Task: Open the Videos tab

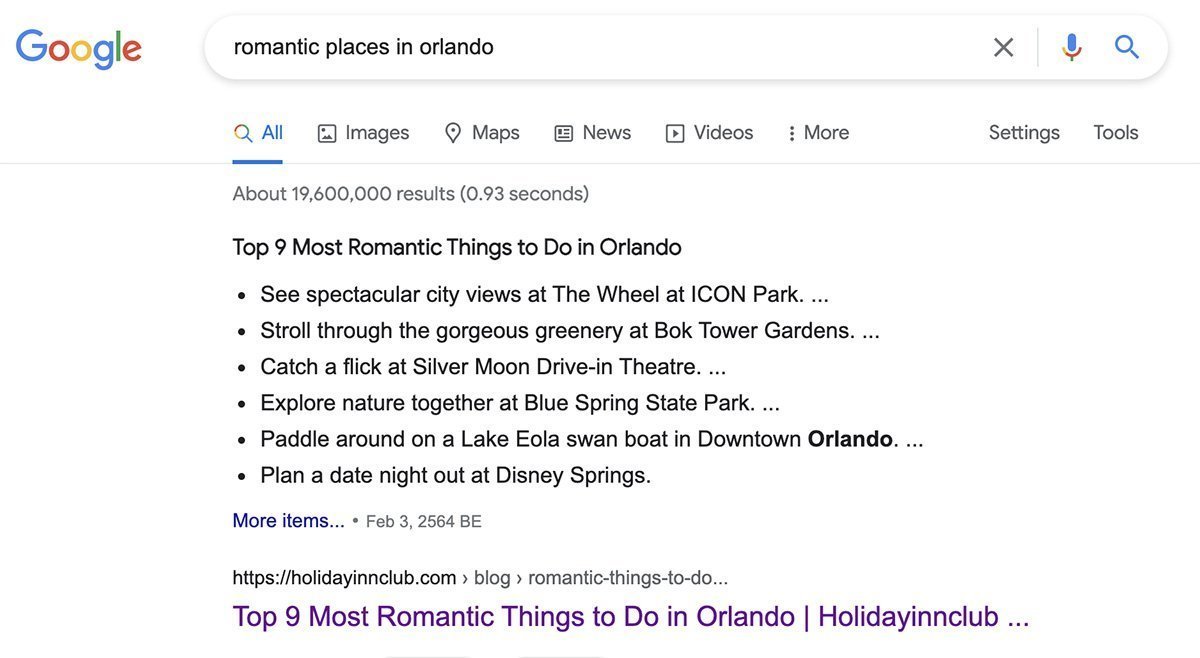Action: point(709,133)
